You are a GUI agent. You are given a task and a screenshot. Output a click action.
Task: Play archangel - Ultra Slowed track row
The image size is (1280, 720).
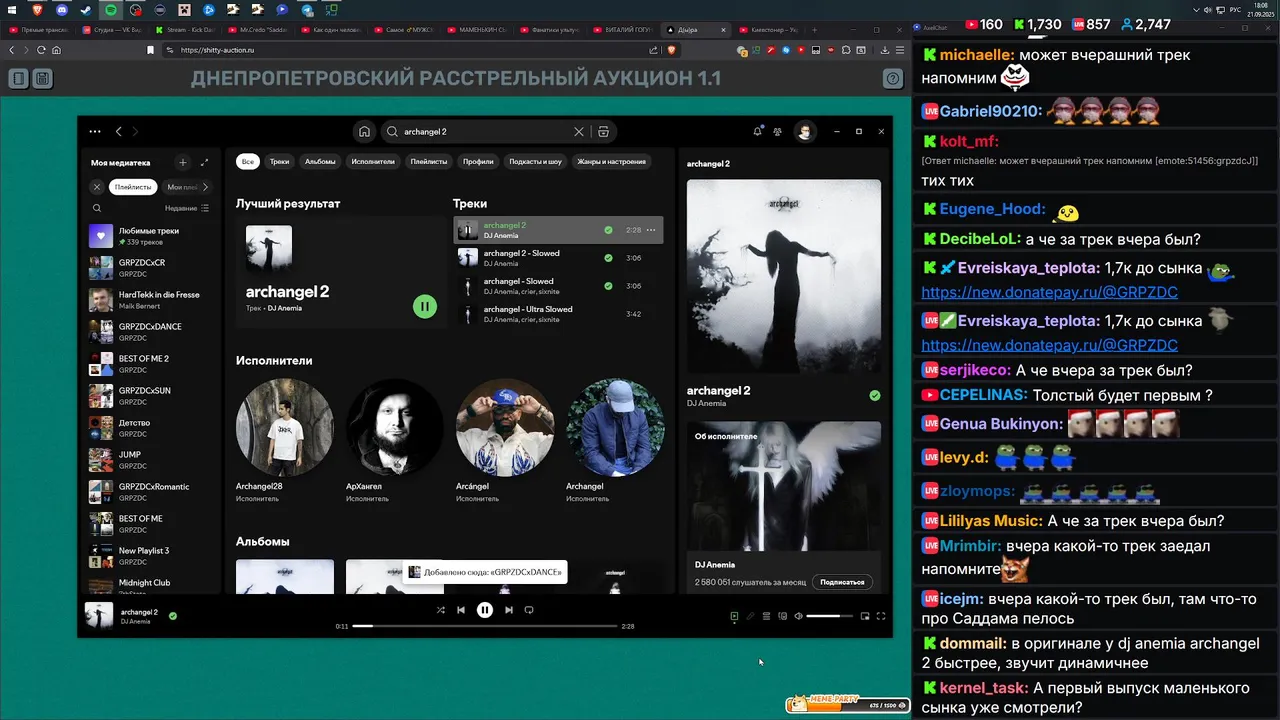point(558,314)
